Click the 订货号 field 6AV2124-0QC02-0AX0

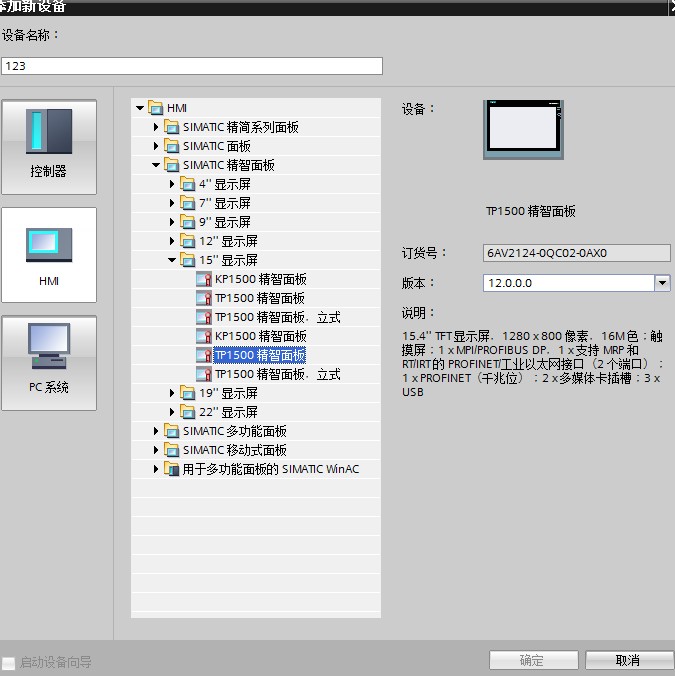point(577,253)
